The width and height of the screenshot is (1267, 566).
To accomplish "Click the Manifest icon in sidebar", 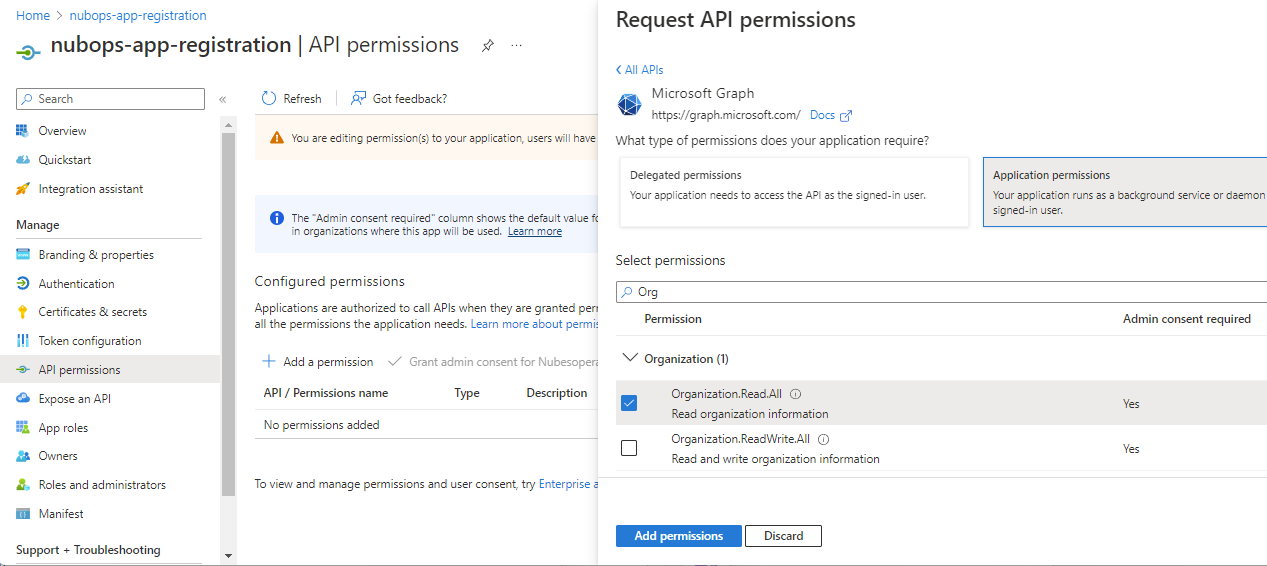I will click(23, 514).
